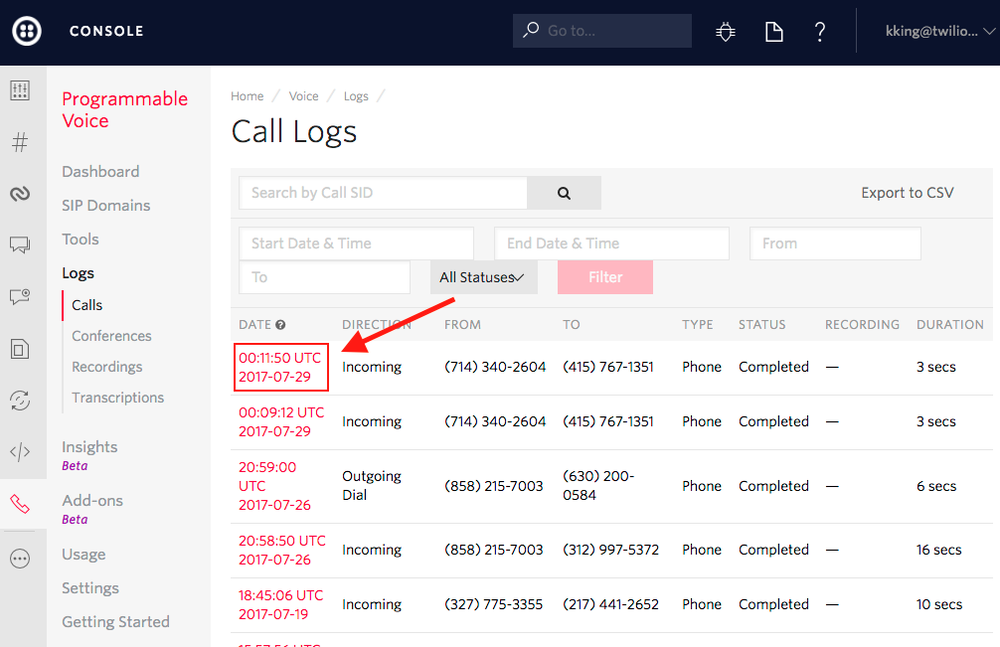Viewport: 1000px width, 647px height.
Task: Click the Export to CSV link
Action: 906,192
